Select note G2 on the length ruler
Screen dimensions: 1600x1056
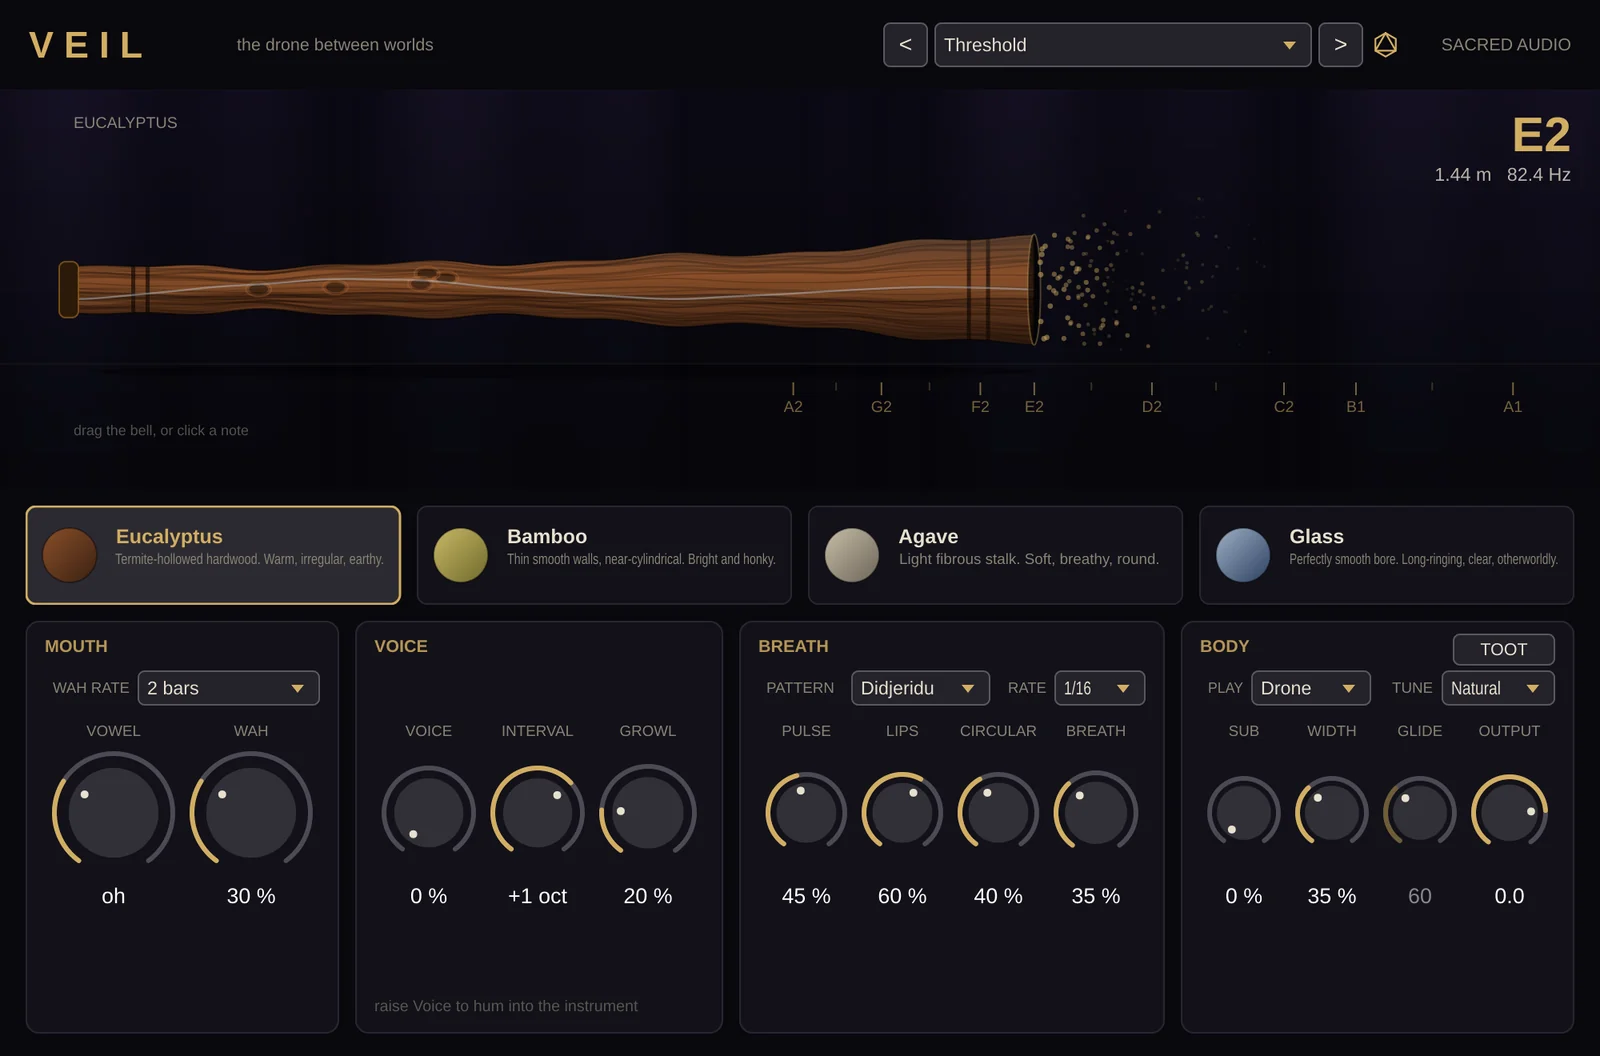pos(881,399)
